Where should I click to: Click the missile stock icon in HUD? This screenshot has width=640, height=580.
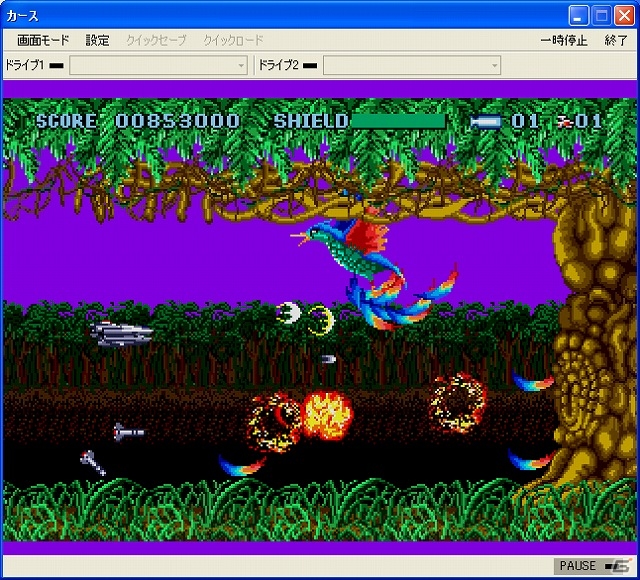click(485, 122)
